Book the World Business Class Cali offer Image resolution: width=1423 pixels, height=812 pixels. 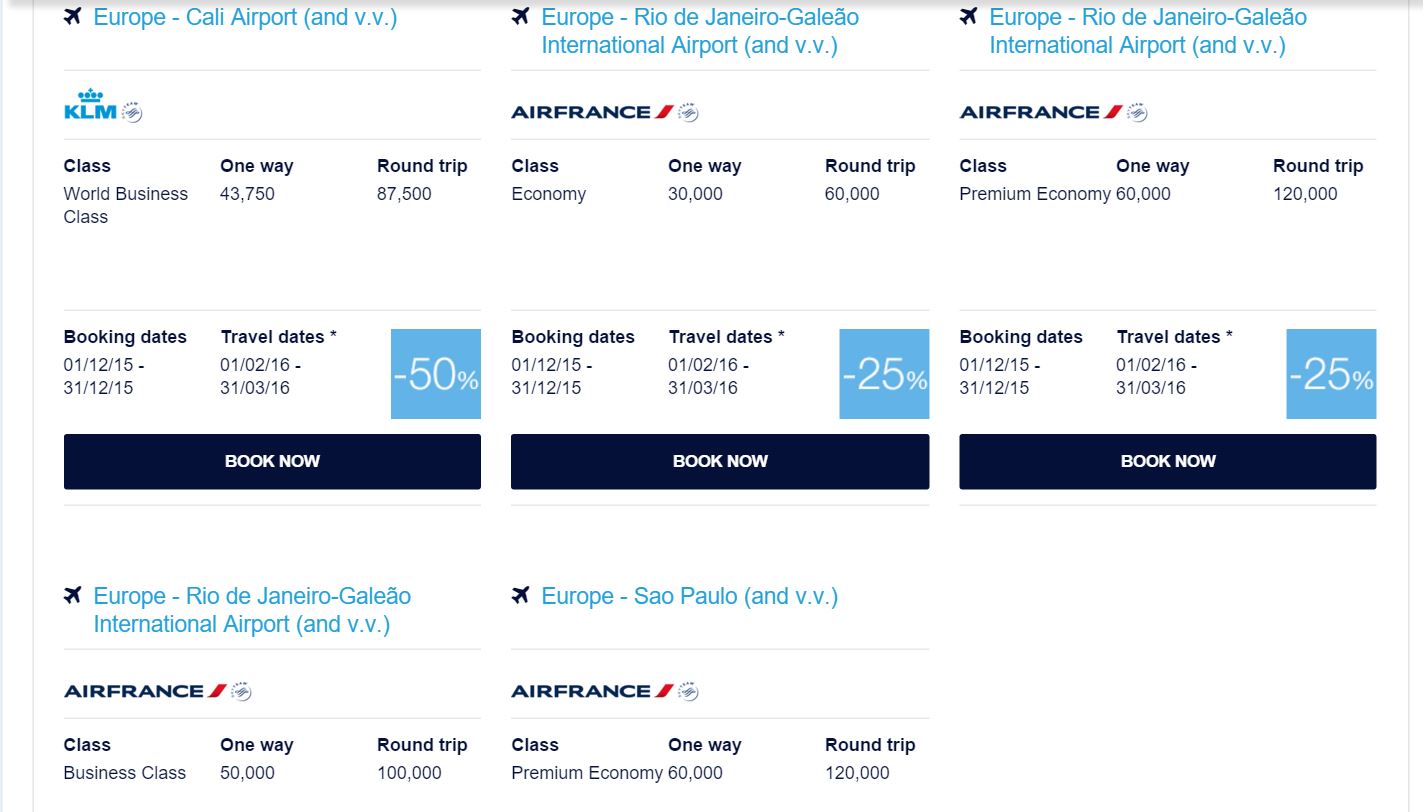[272, 461]
